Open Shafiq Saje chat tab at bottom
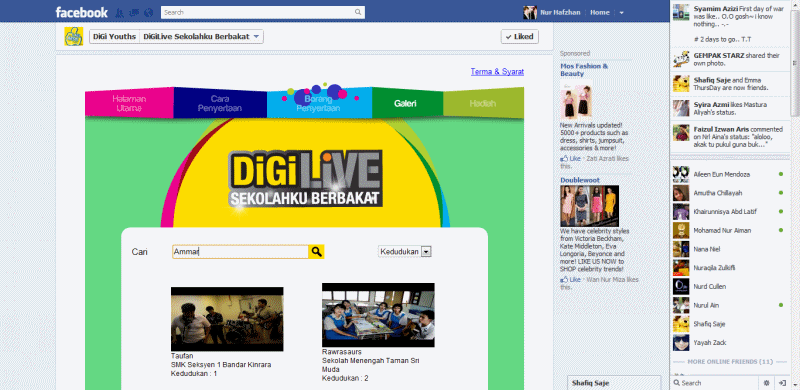 [614, 383]
